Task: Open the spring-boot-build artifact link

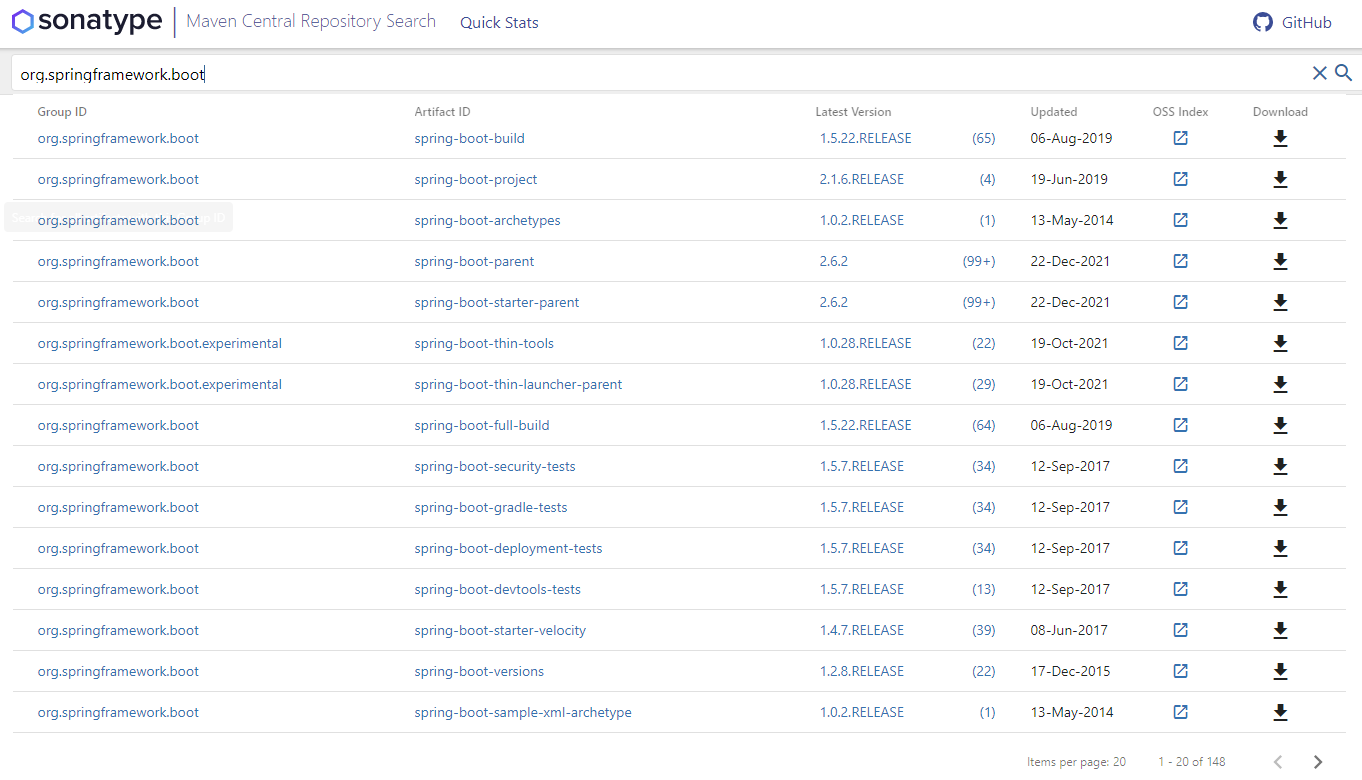Action: [x=469, y=138]
